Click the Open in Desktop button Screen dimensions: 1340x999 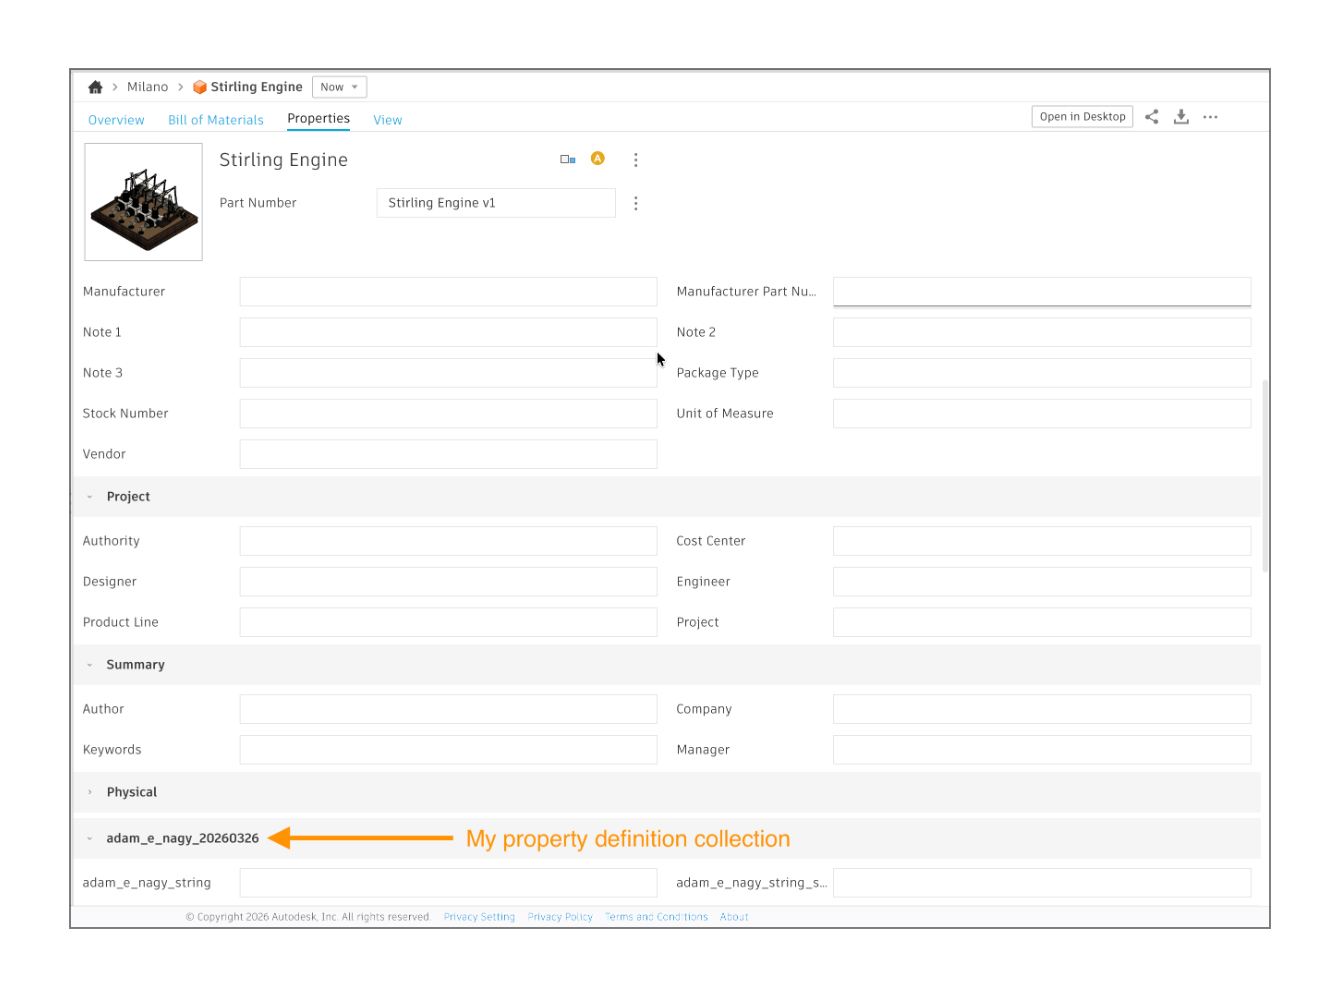pyautogui.click(x=1082, y=117)
